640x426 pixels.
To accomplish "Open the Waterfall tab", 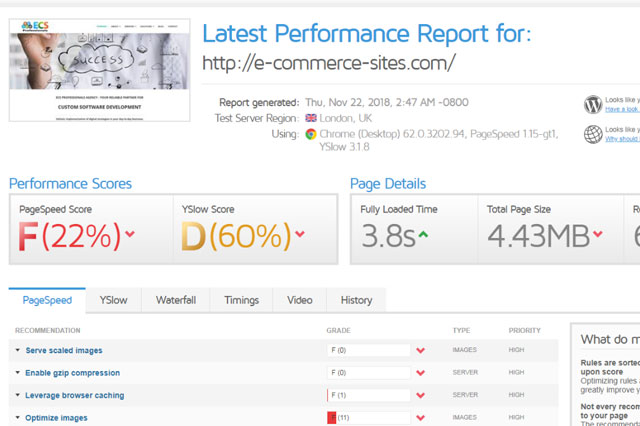I will [176, 300].
